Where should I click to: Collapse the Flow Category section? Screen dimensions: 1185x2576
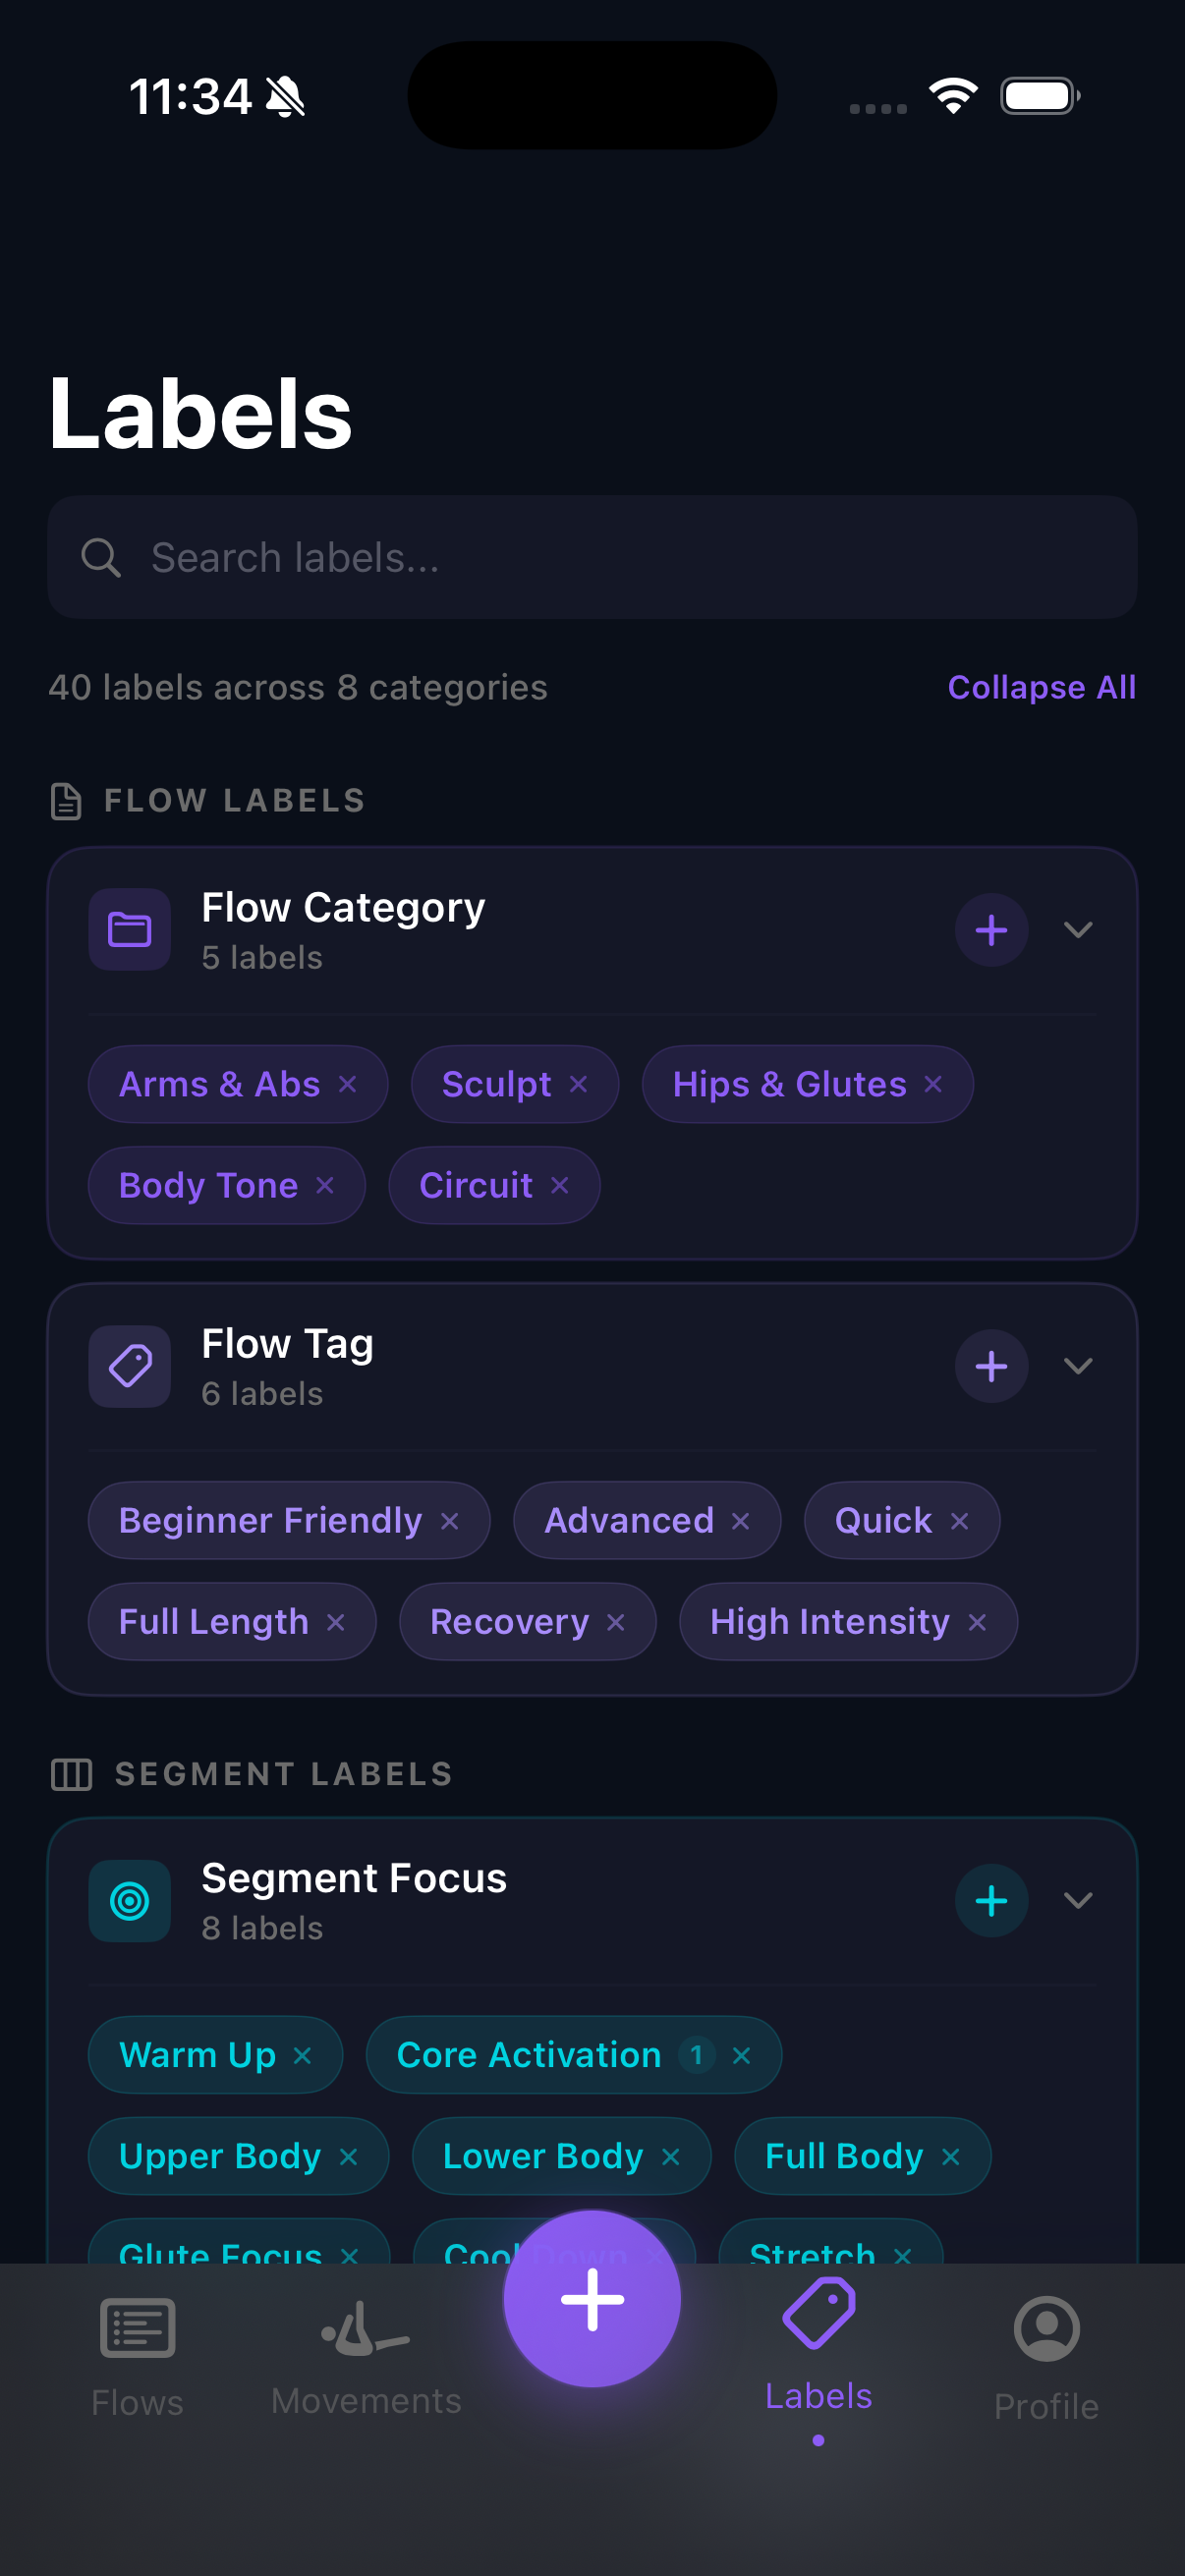point(1079,930)
